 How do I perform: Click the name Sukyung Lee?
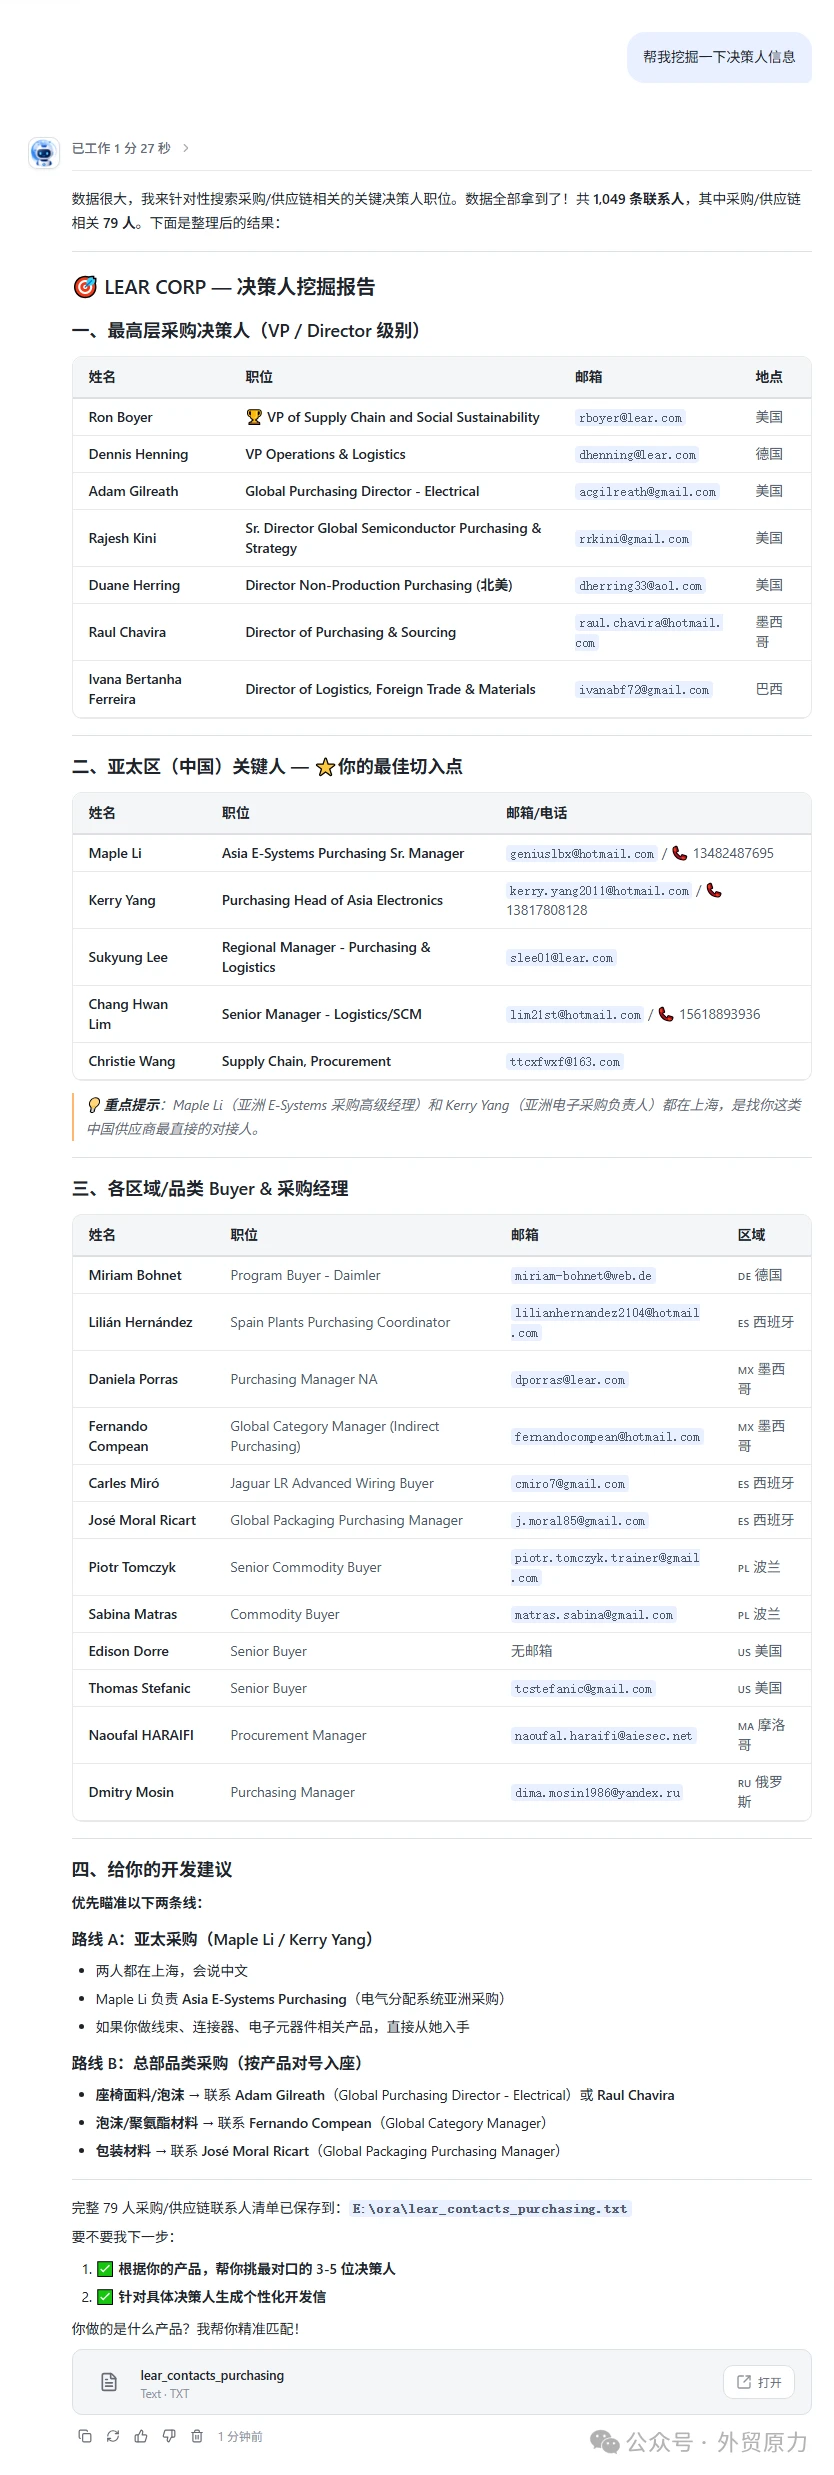tap(128, 957)
